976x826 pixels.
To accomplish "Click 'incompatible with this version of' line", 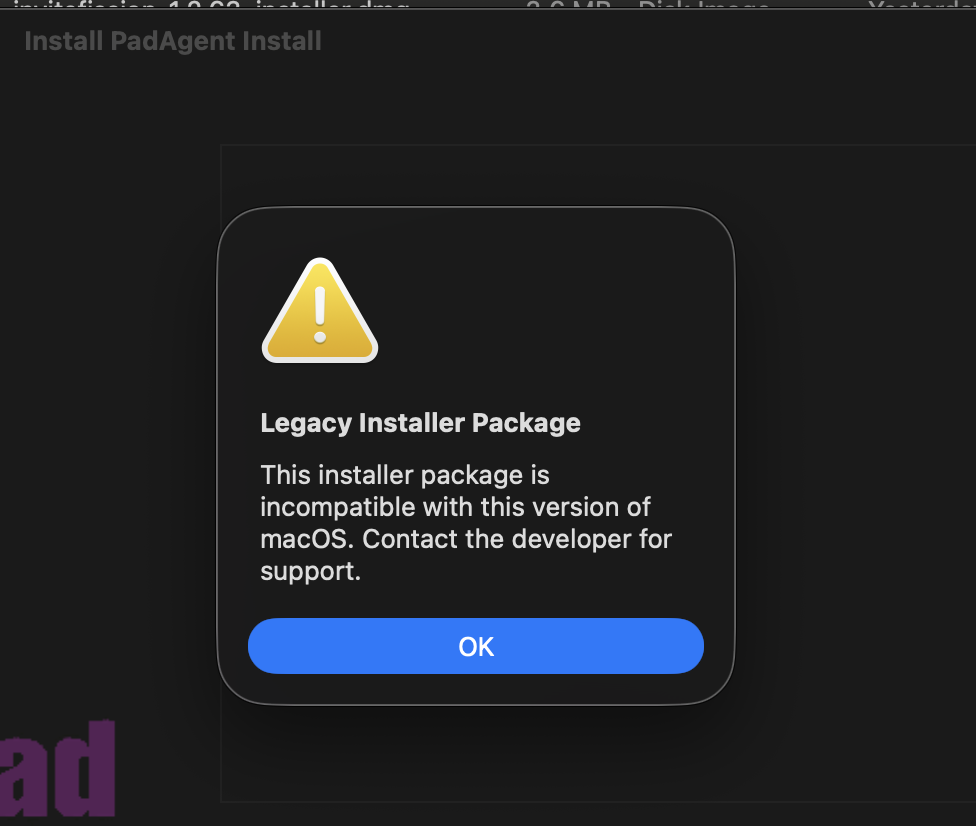I will [x=456, y=507].
